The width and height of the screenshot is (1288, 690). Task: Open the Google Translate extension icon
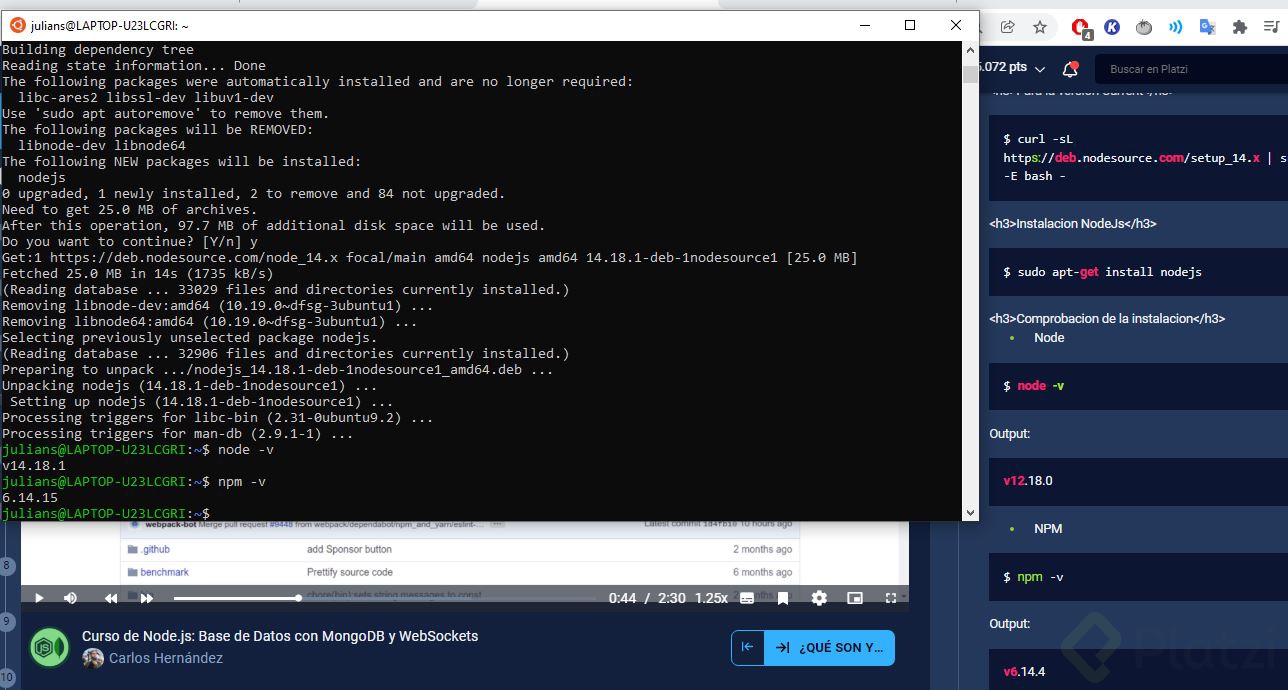coord(1208,27)
